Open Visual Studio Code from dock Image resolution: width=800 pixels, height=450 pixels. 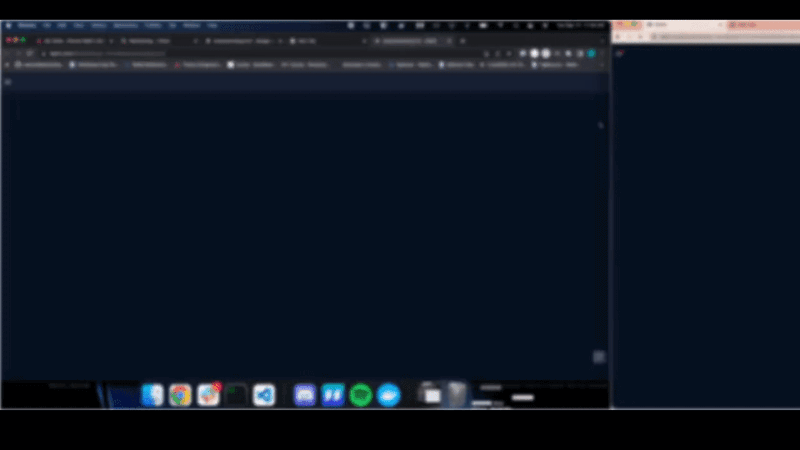pos(264,395)
